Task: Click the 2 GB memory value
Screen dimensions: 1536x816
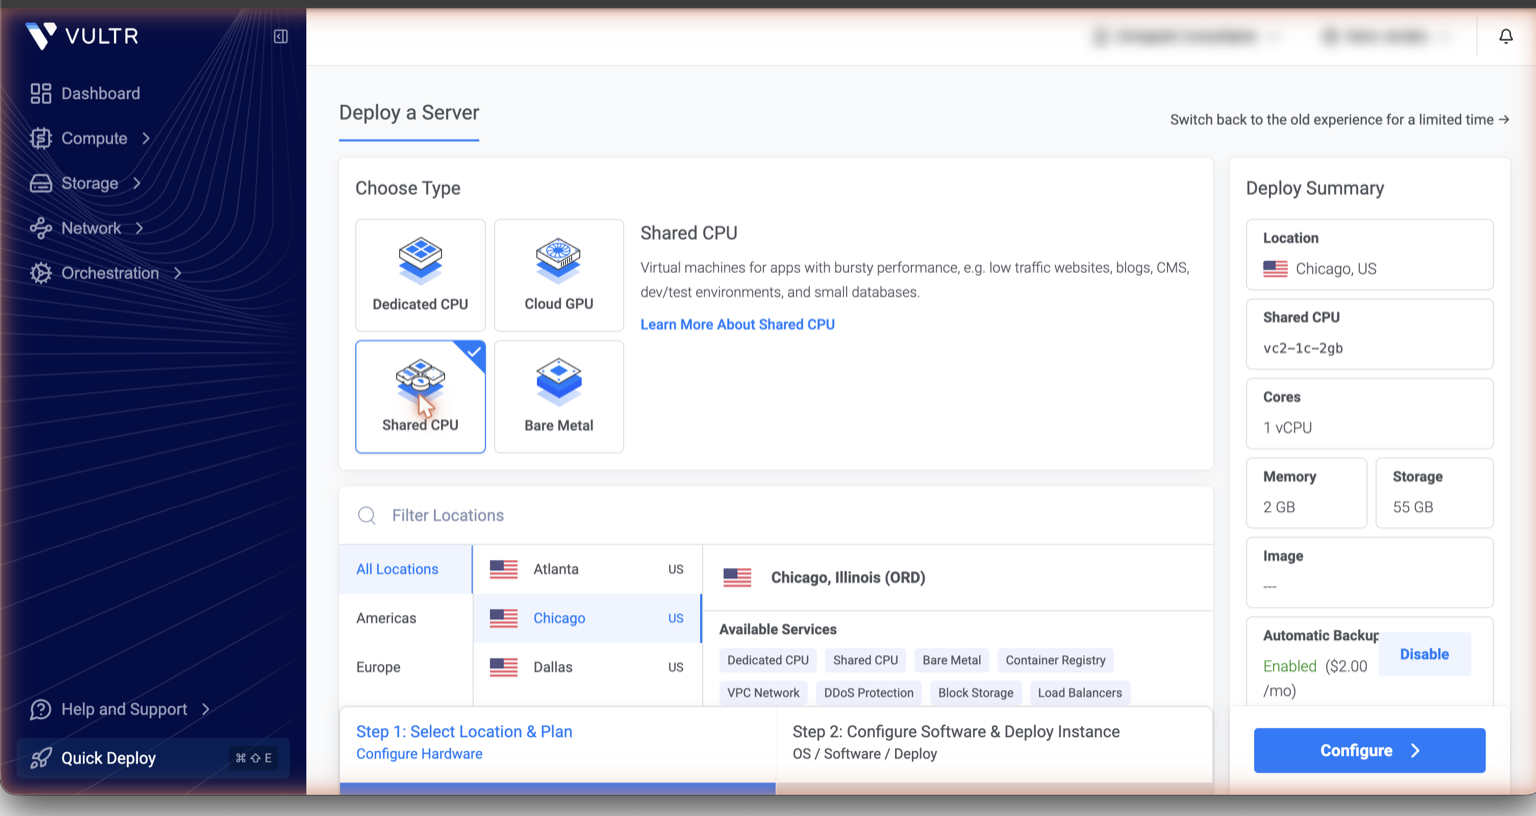Action: (x=1279, y=507)
